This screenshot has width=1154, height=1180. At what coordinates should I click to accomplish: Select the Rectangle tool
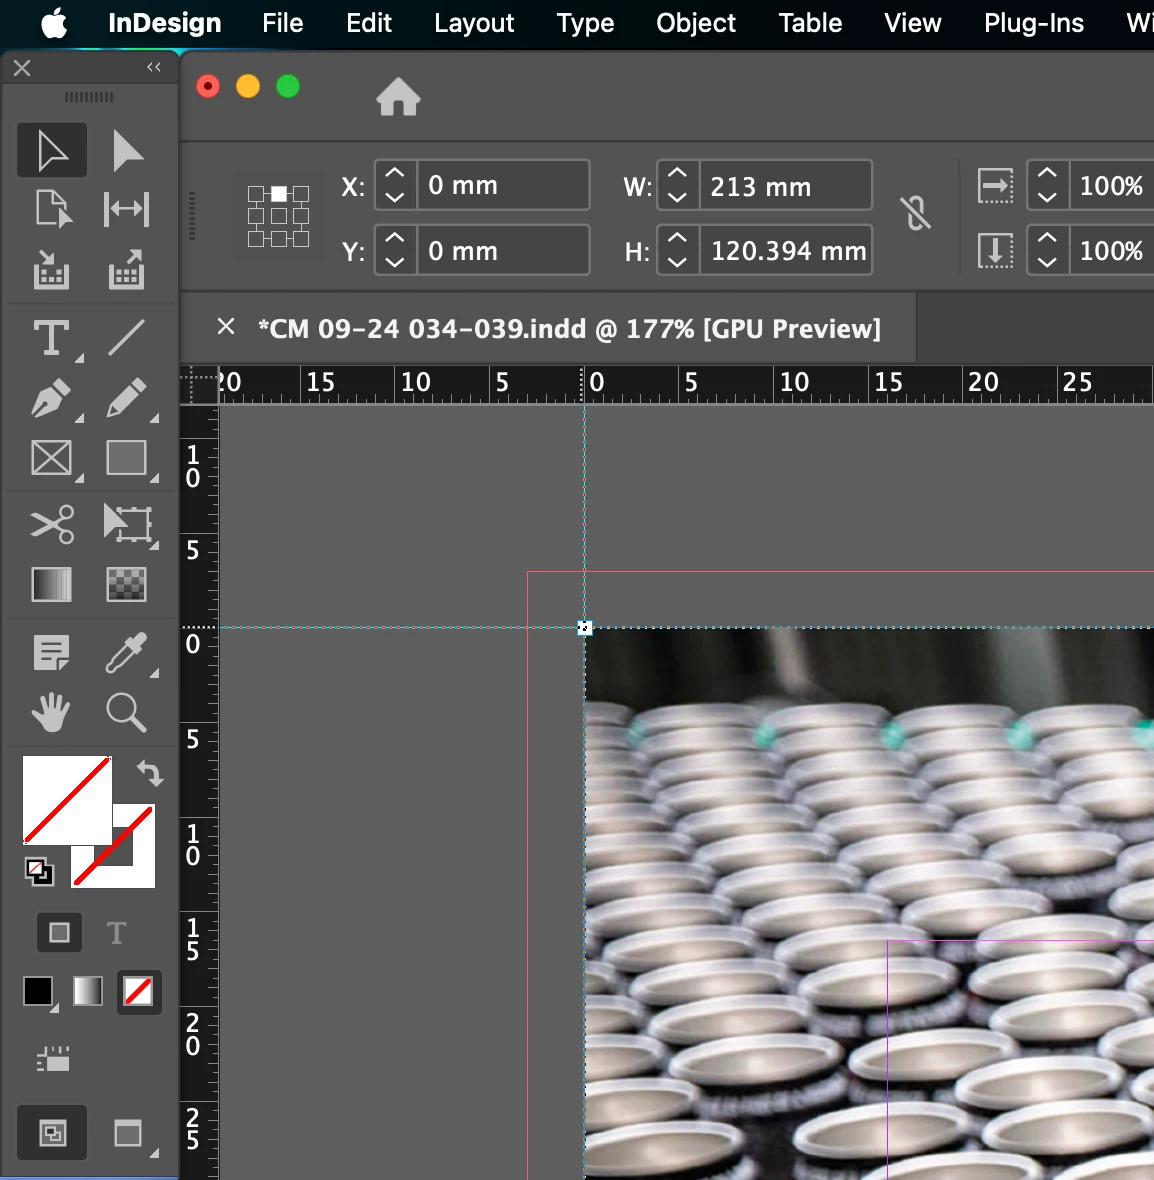pos(126,458)
